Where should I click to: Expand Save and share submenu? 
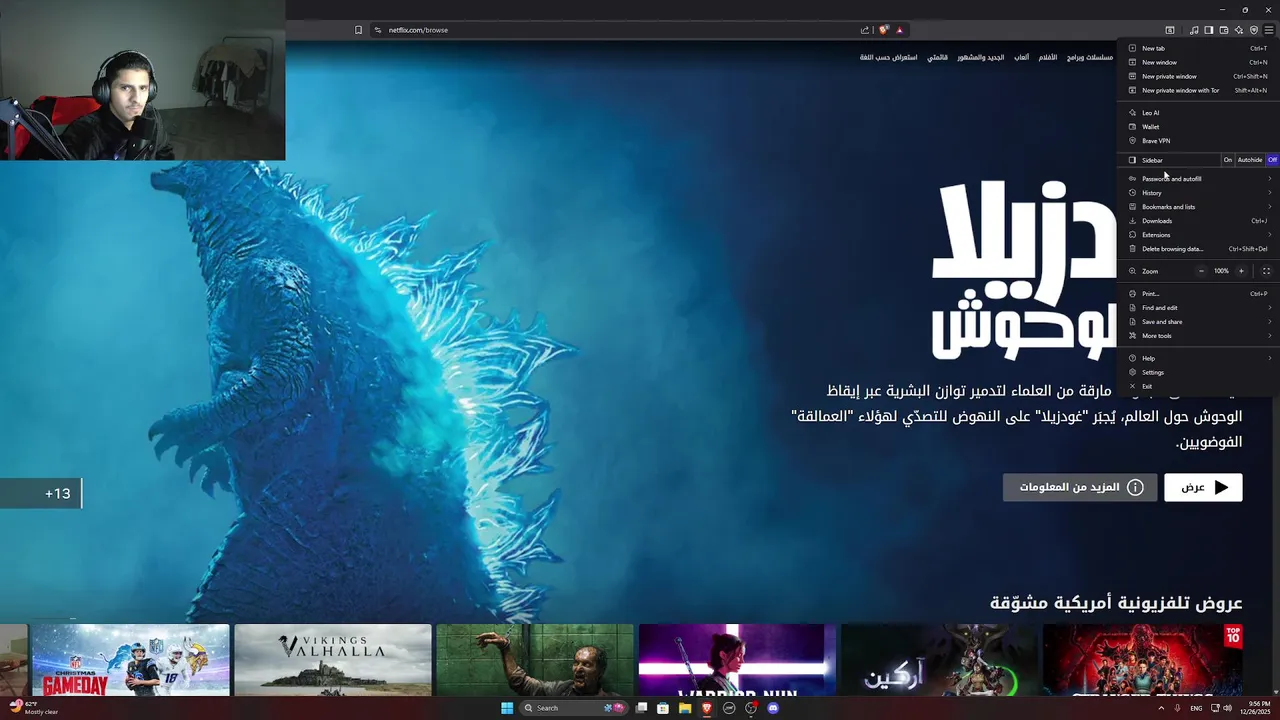pyautogui.click(x=1198, y=322)
